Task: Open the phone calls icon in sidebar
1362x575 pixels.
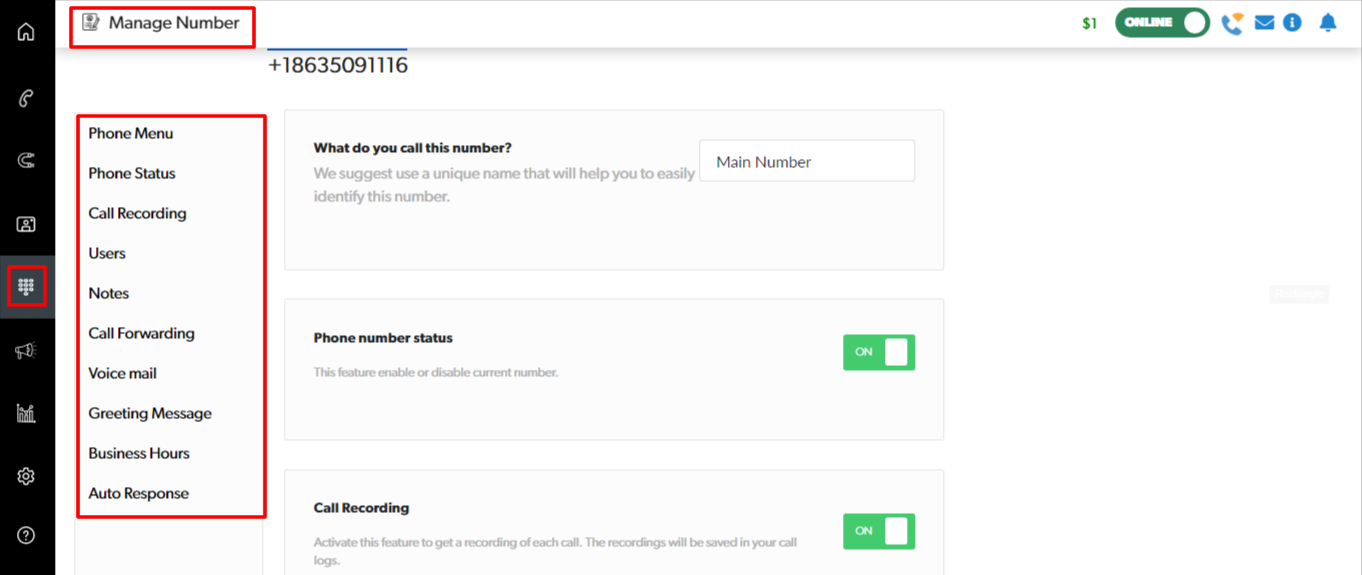Action: point(26,98)
